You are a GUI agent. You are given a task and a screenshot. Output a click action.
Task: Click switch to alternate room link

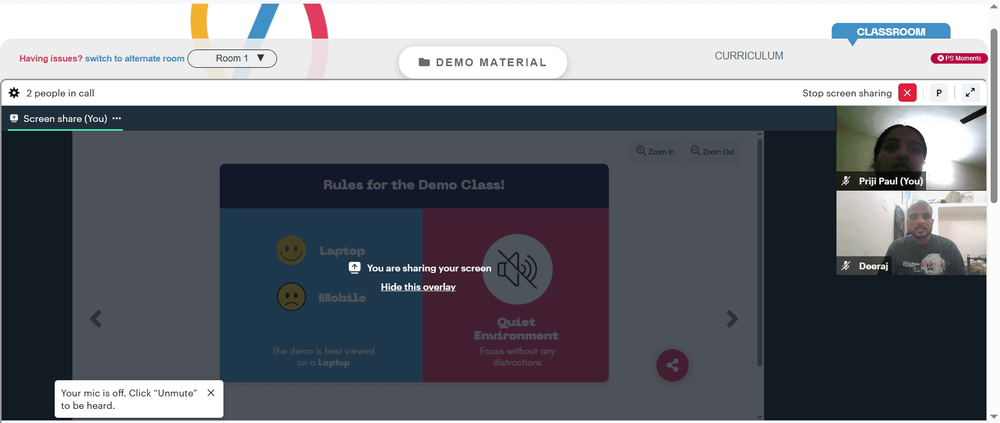[x=135, y=59]
